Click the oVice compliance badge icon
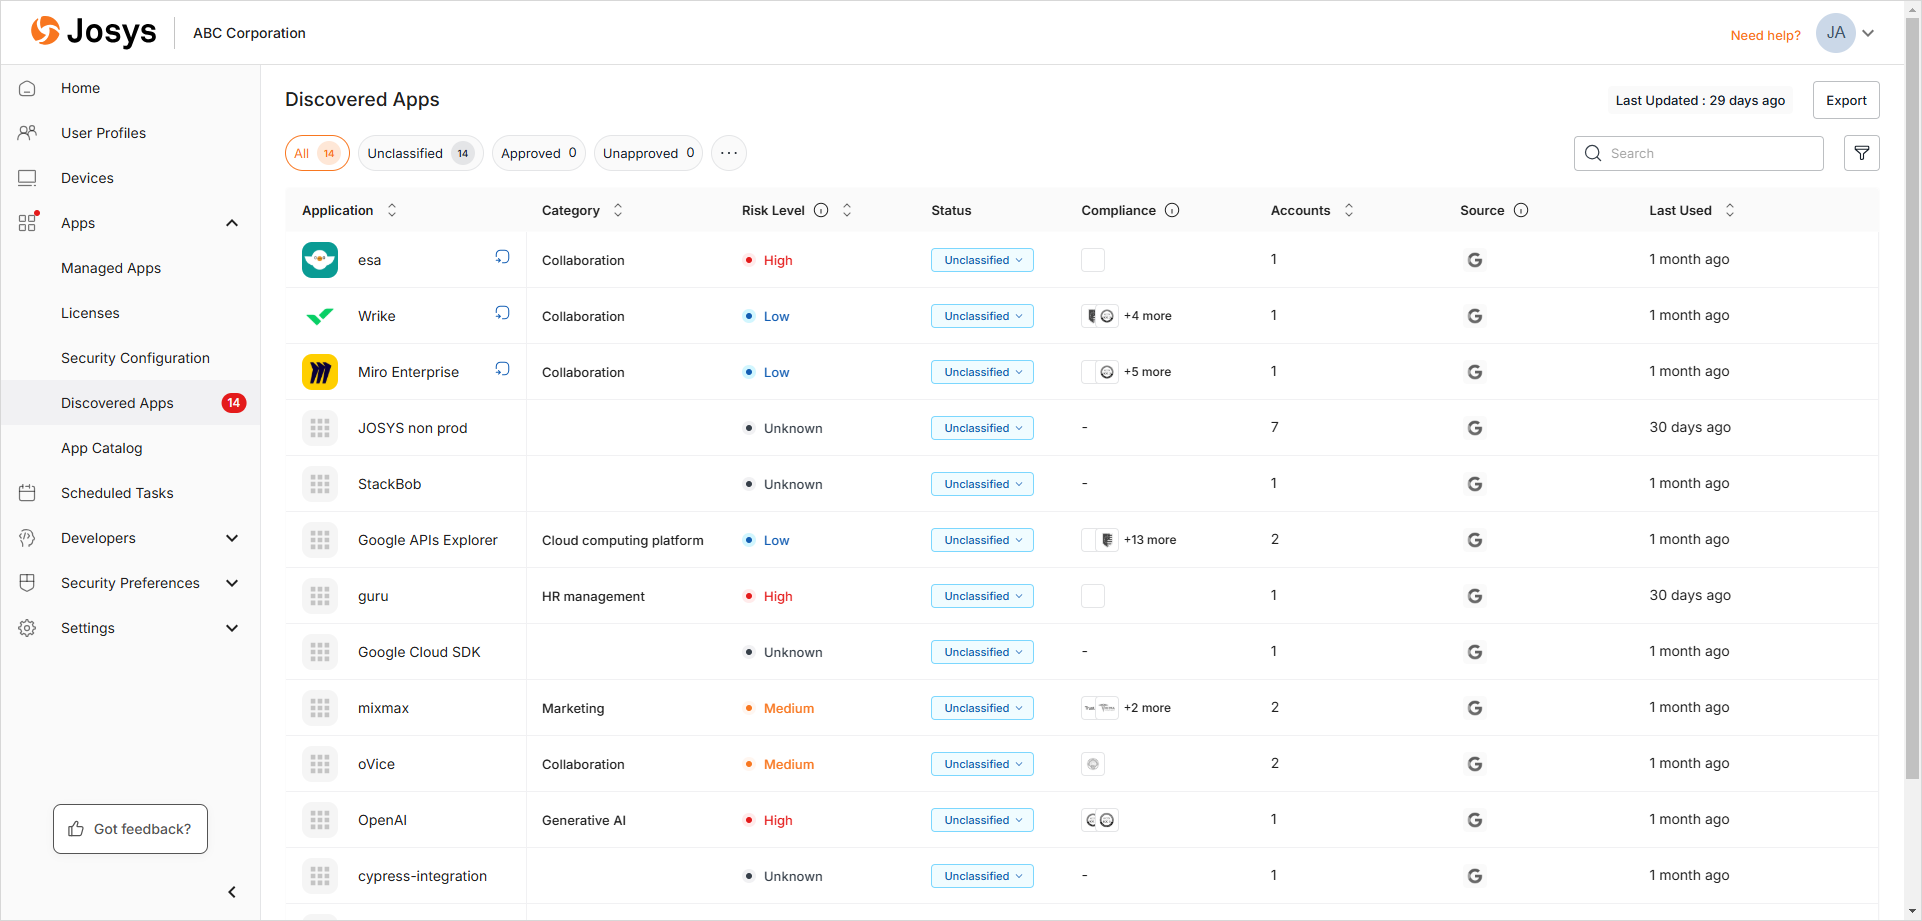 1093,764
